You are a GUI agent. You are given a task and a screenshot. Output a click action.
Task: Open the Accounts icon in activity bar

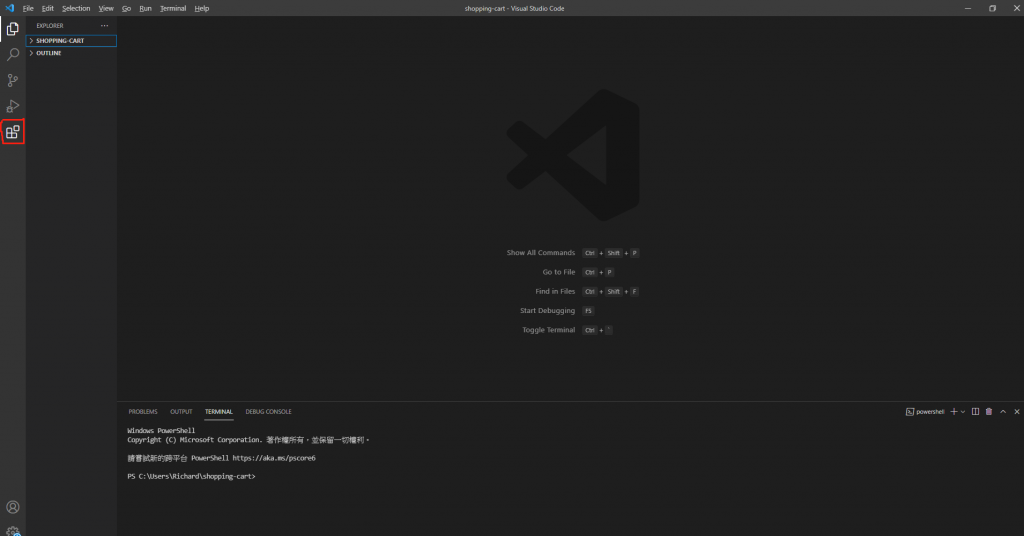tap(12, 507)
